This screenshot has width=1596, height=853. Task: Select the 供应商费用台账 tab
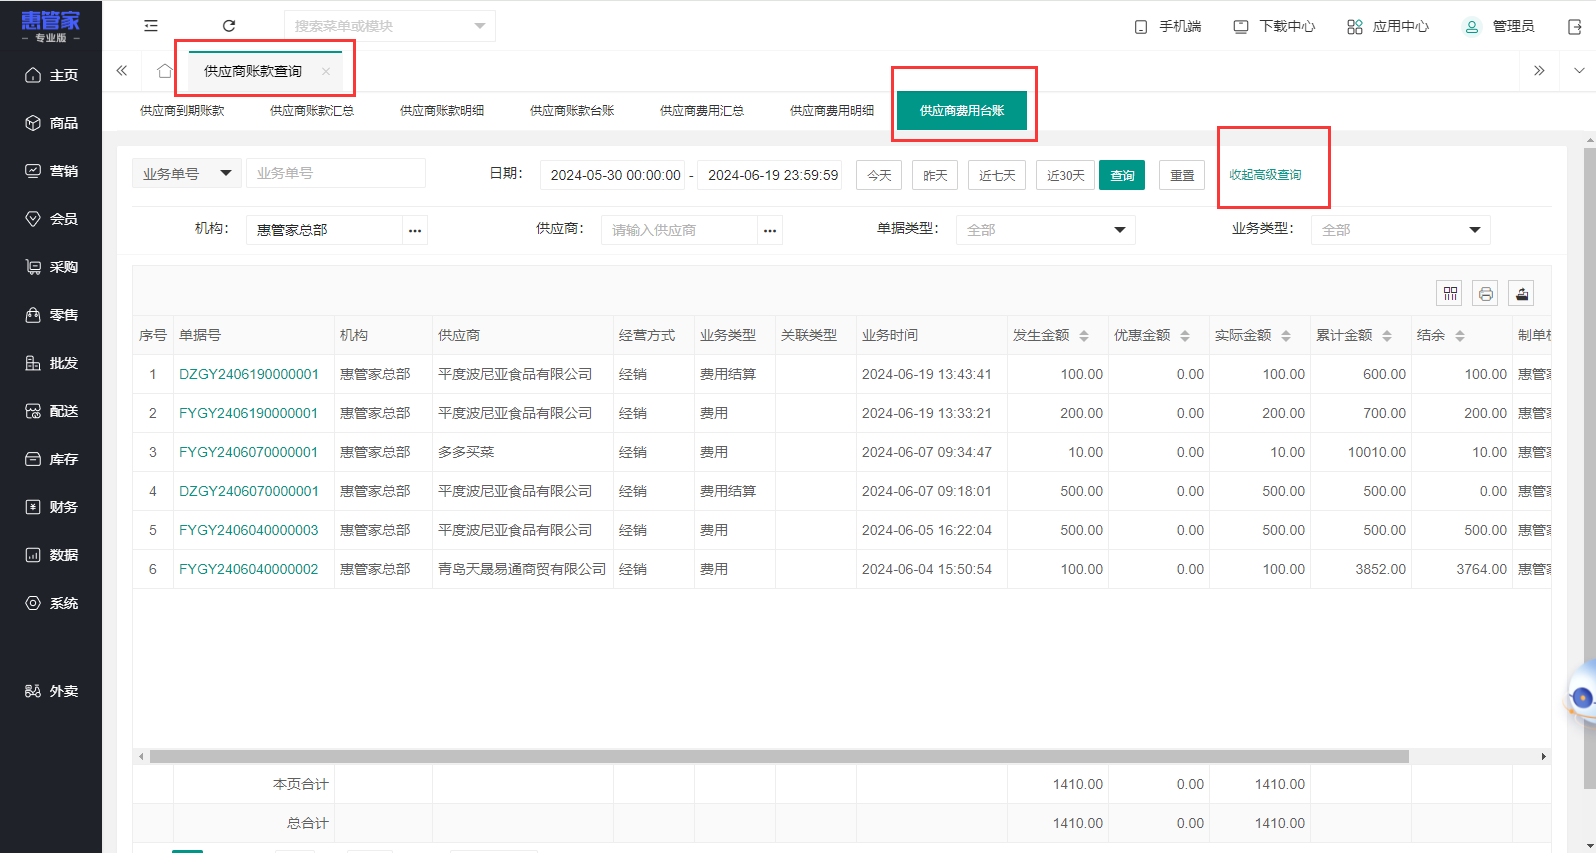coord(962,111)
